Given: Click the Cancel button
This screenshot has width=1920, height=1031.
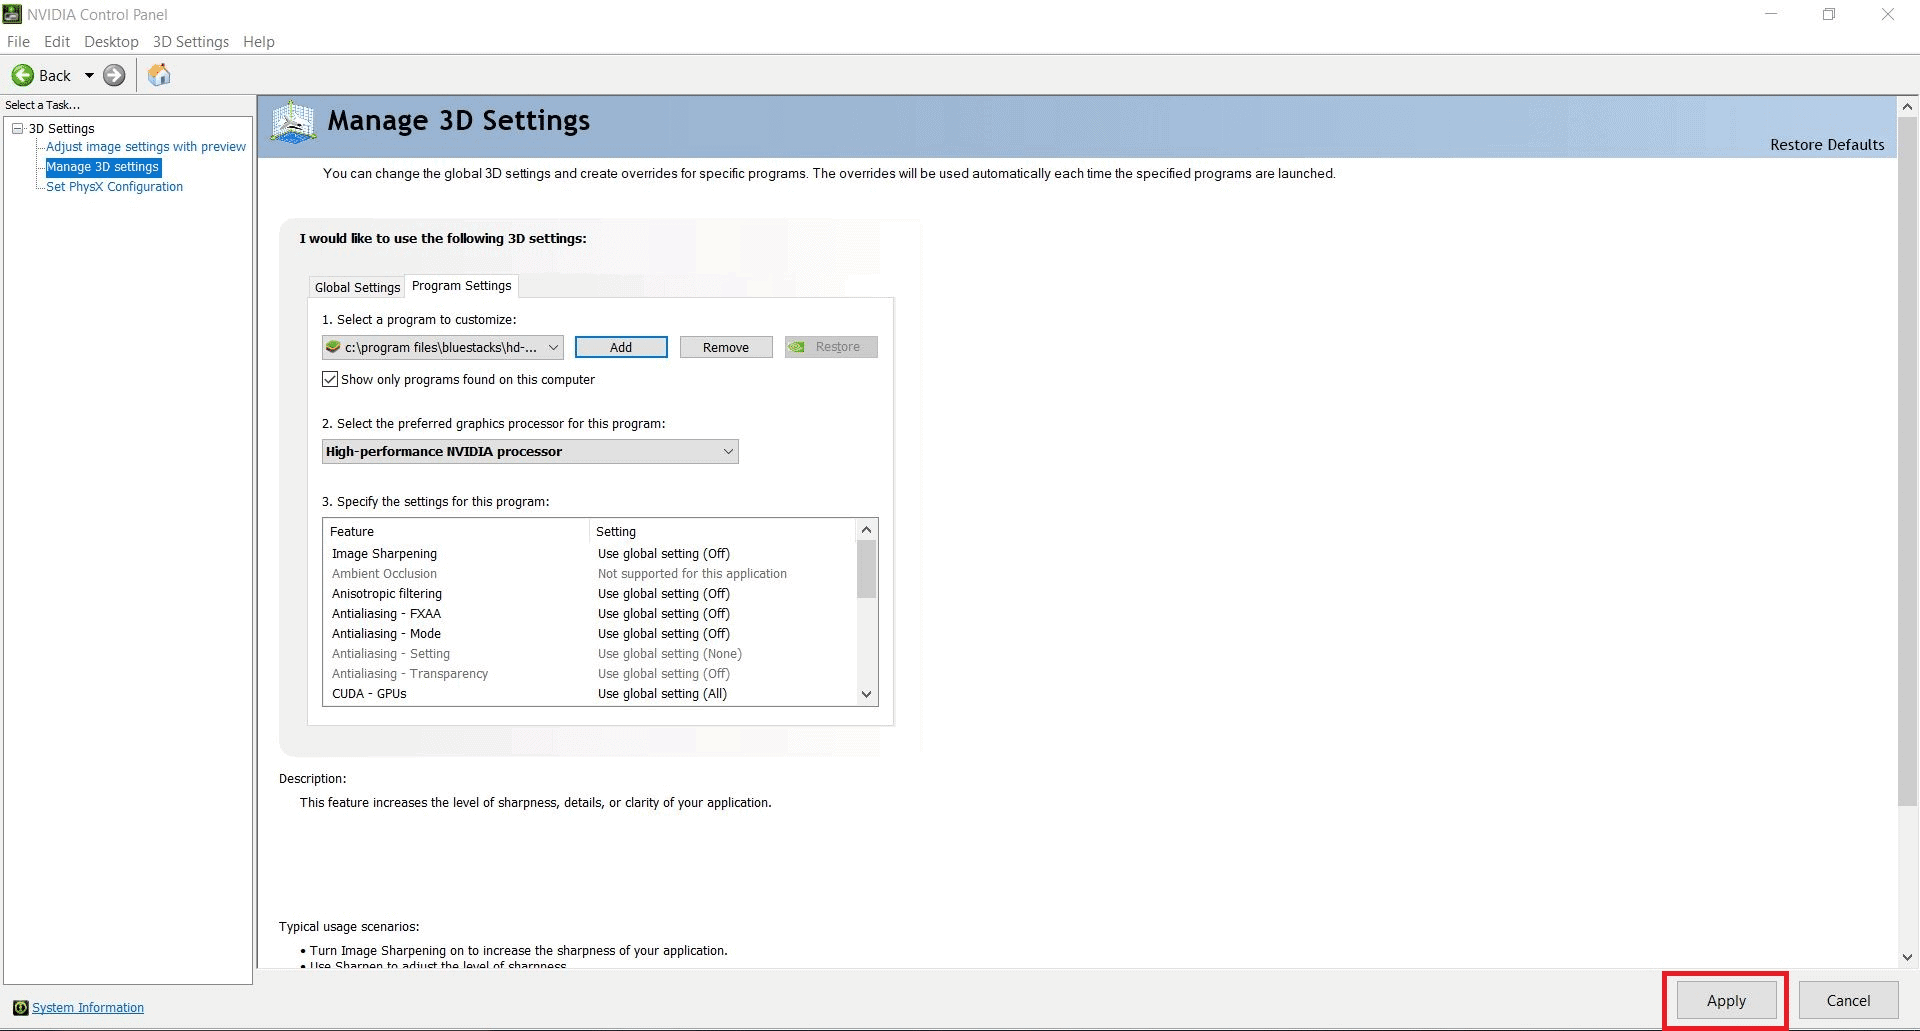Looking at the screenshot, I should (1848, 1000).
